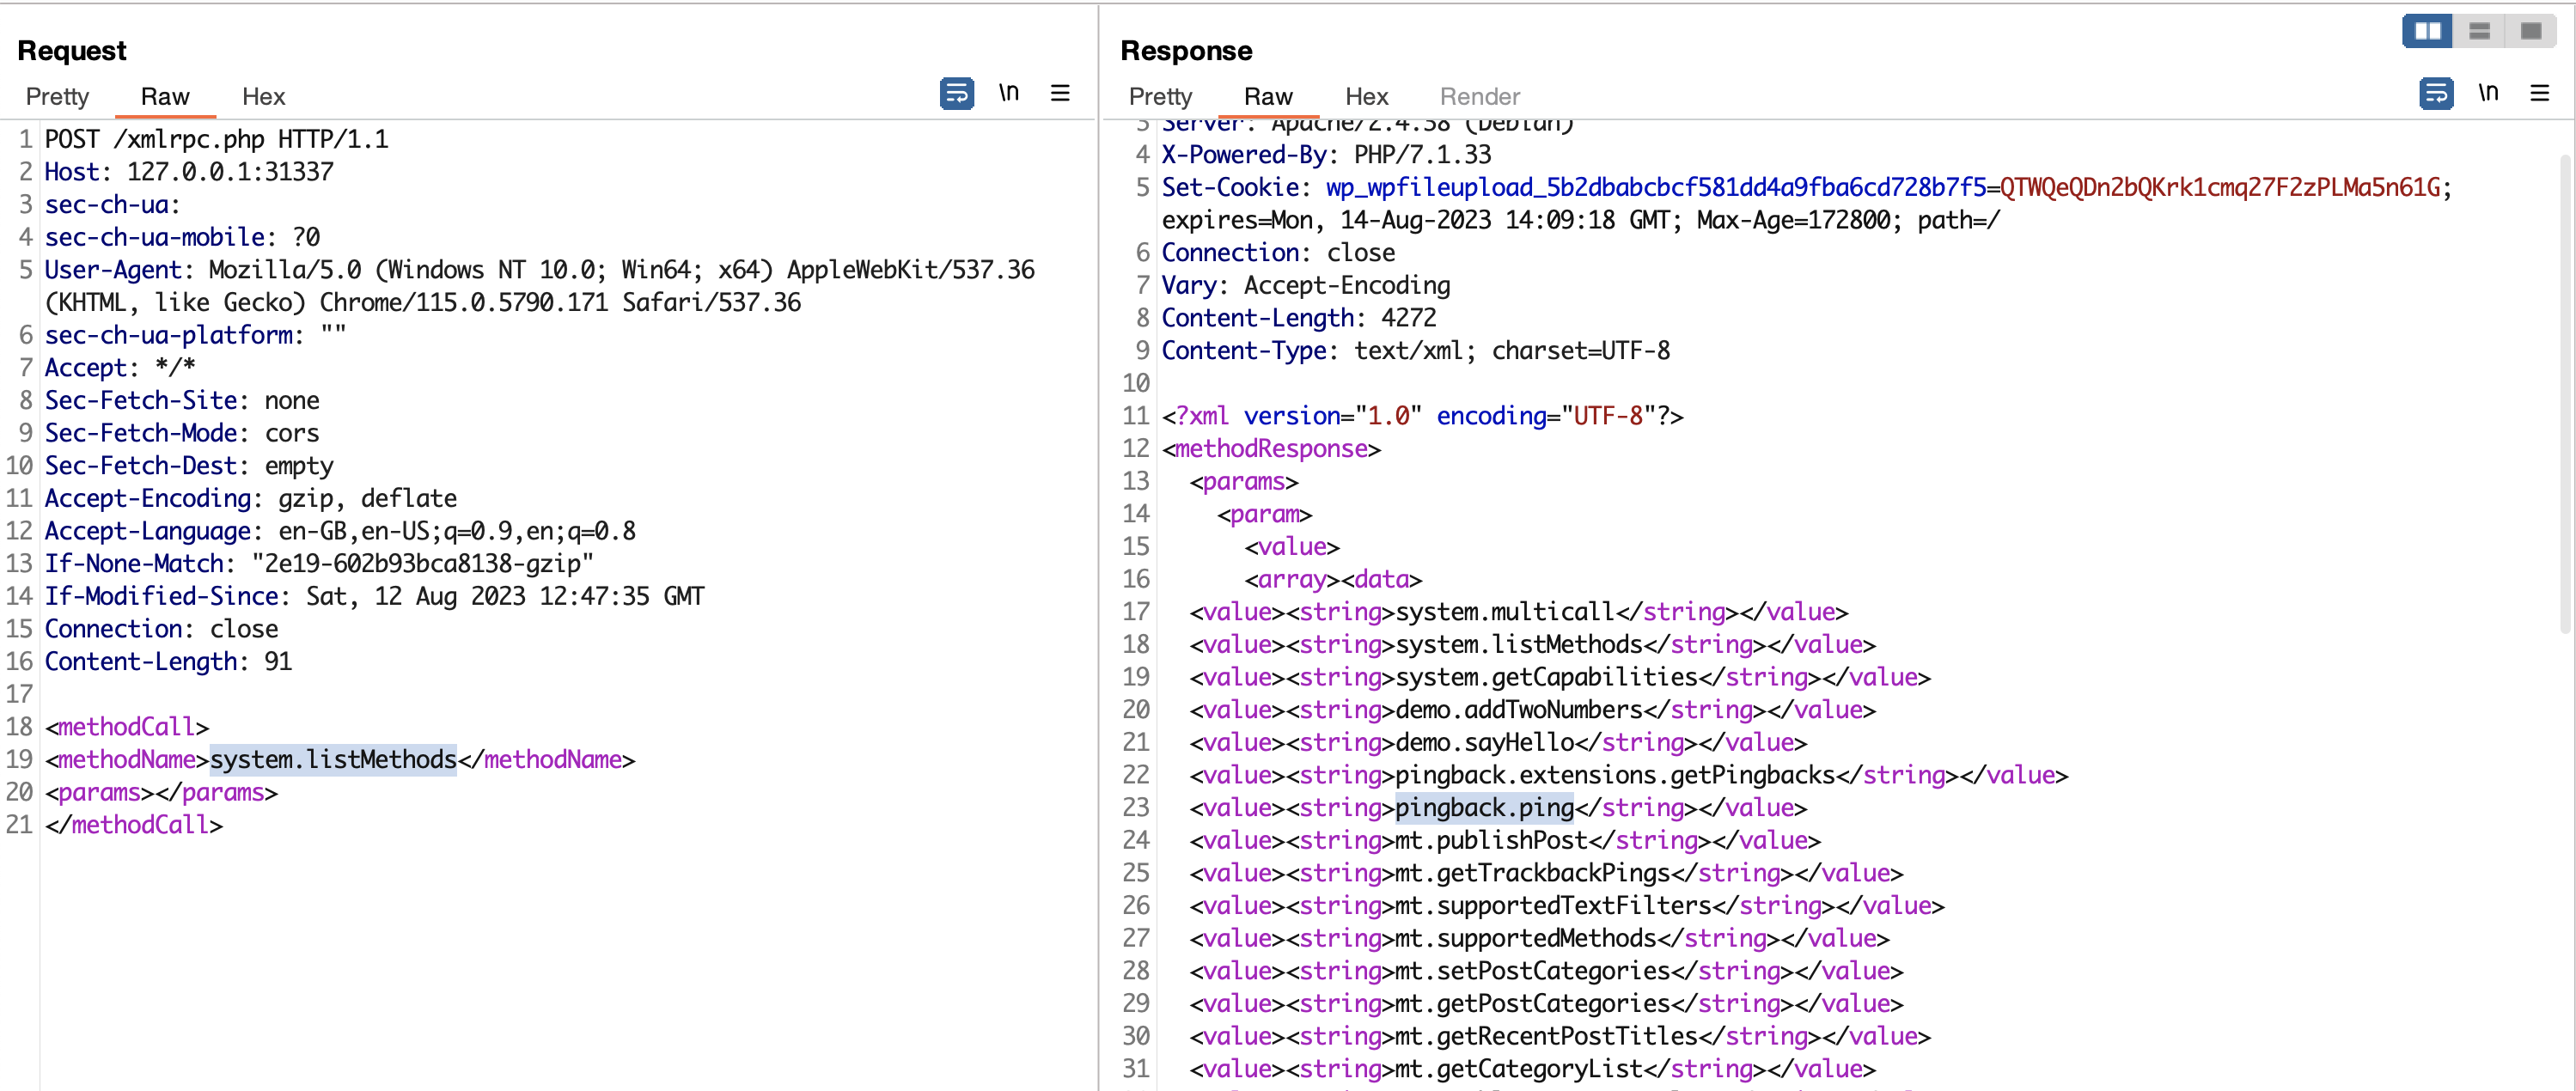Toggle non-printable characters (\n) in Response panel
The height and width of the screenshot is (1091, 2576).
click(x=2487, y=93)
